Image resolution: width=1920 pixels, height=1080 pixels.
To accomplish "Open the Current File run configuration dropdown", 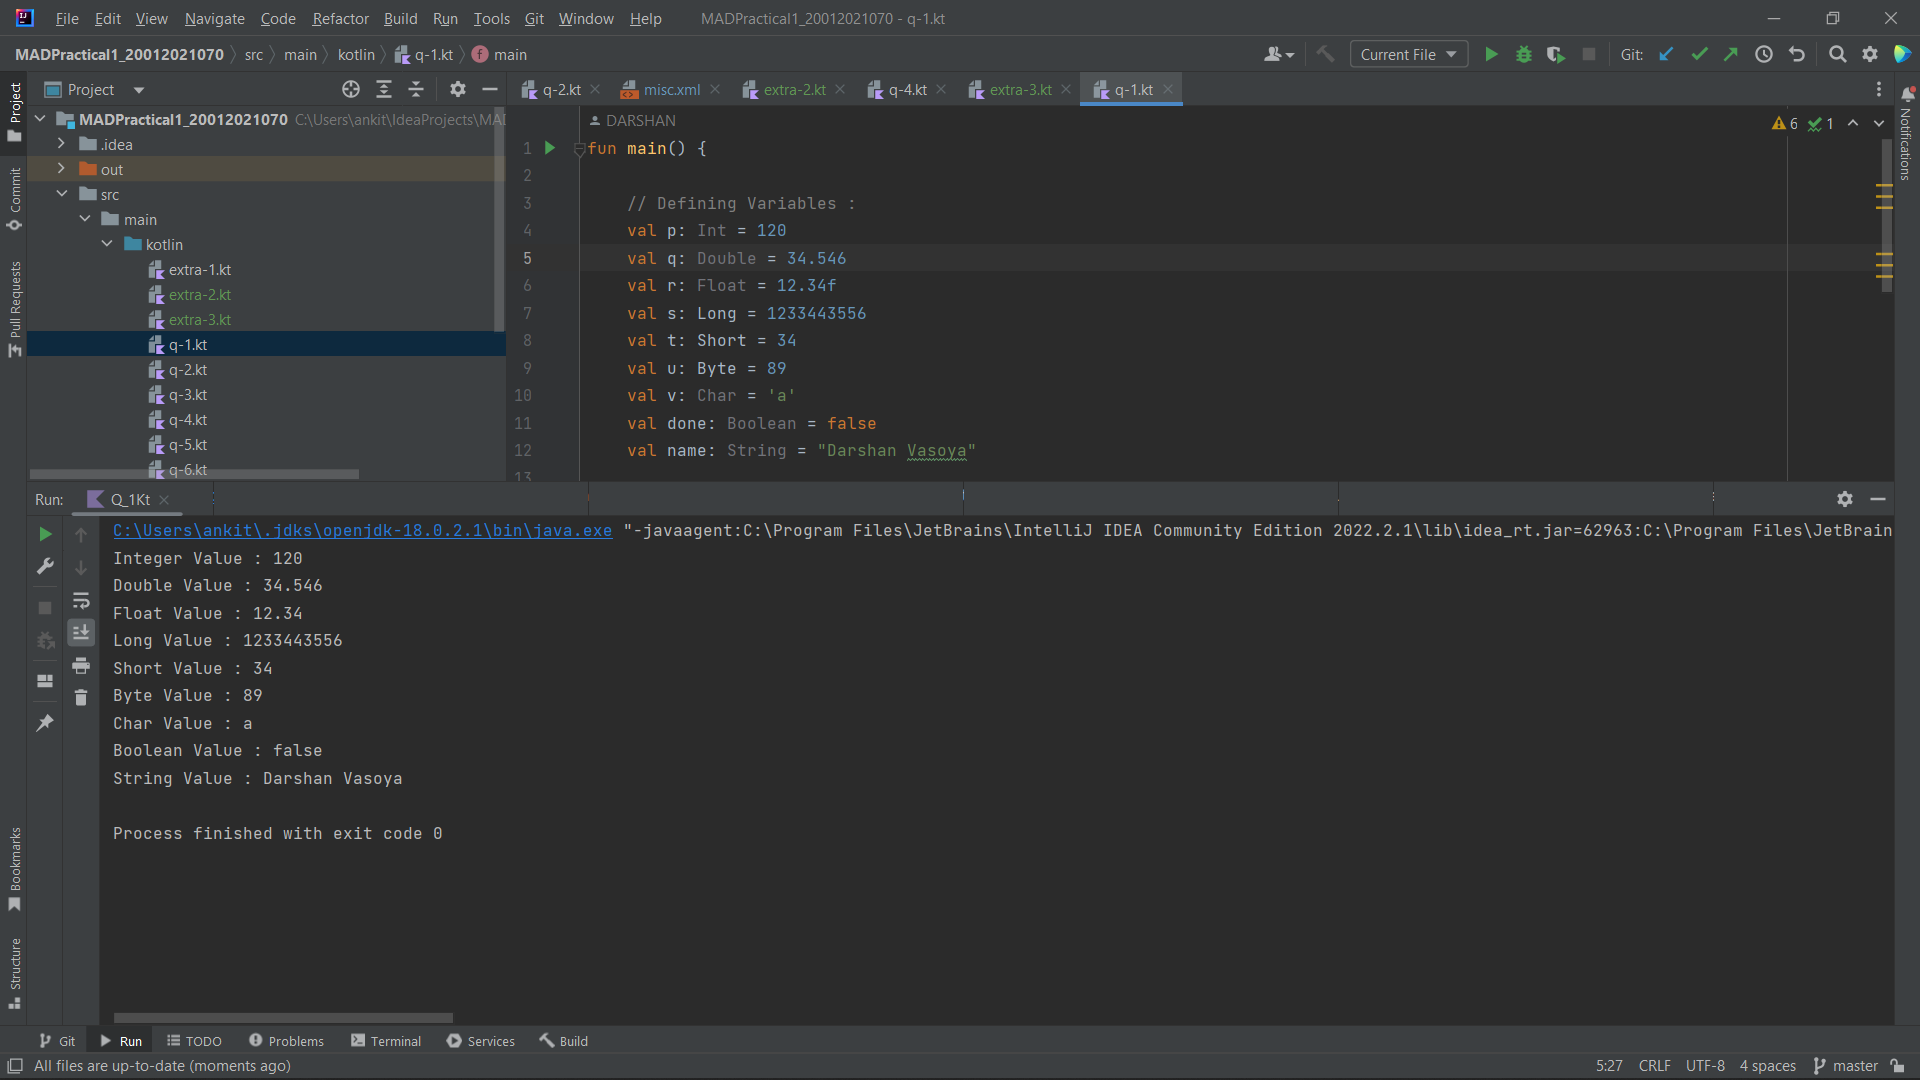I will click(x=1408, y=55).
